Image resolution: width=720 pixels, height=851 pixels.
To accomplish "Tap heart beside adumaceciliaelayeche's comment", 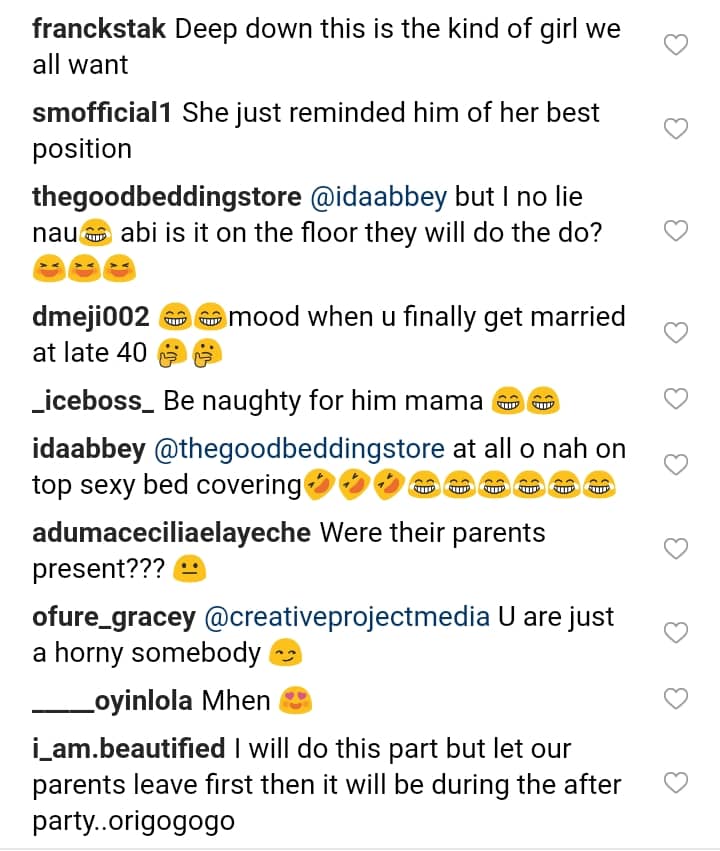I will click(x=677, y=549).
